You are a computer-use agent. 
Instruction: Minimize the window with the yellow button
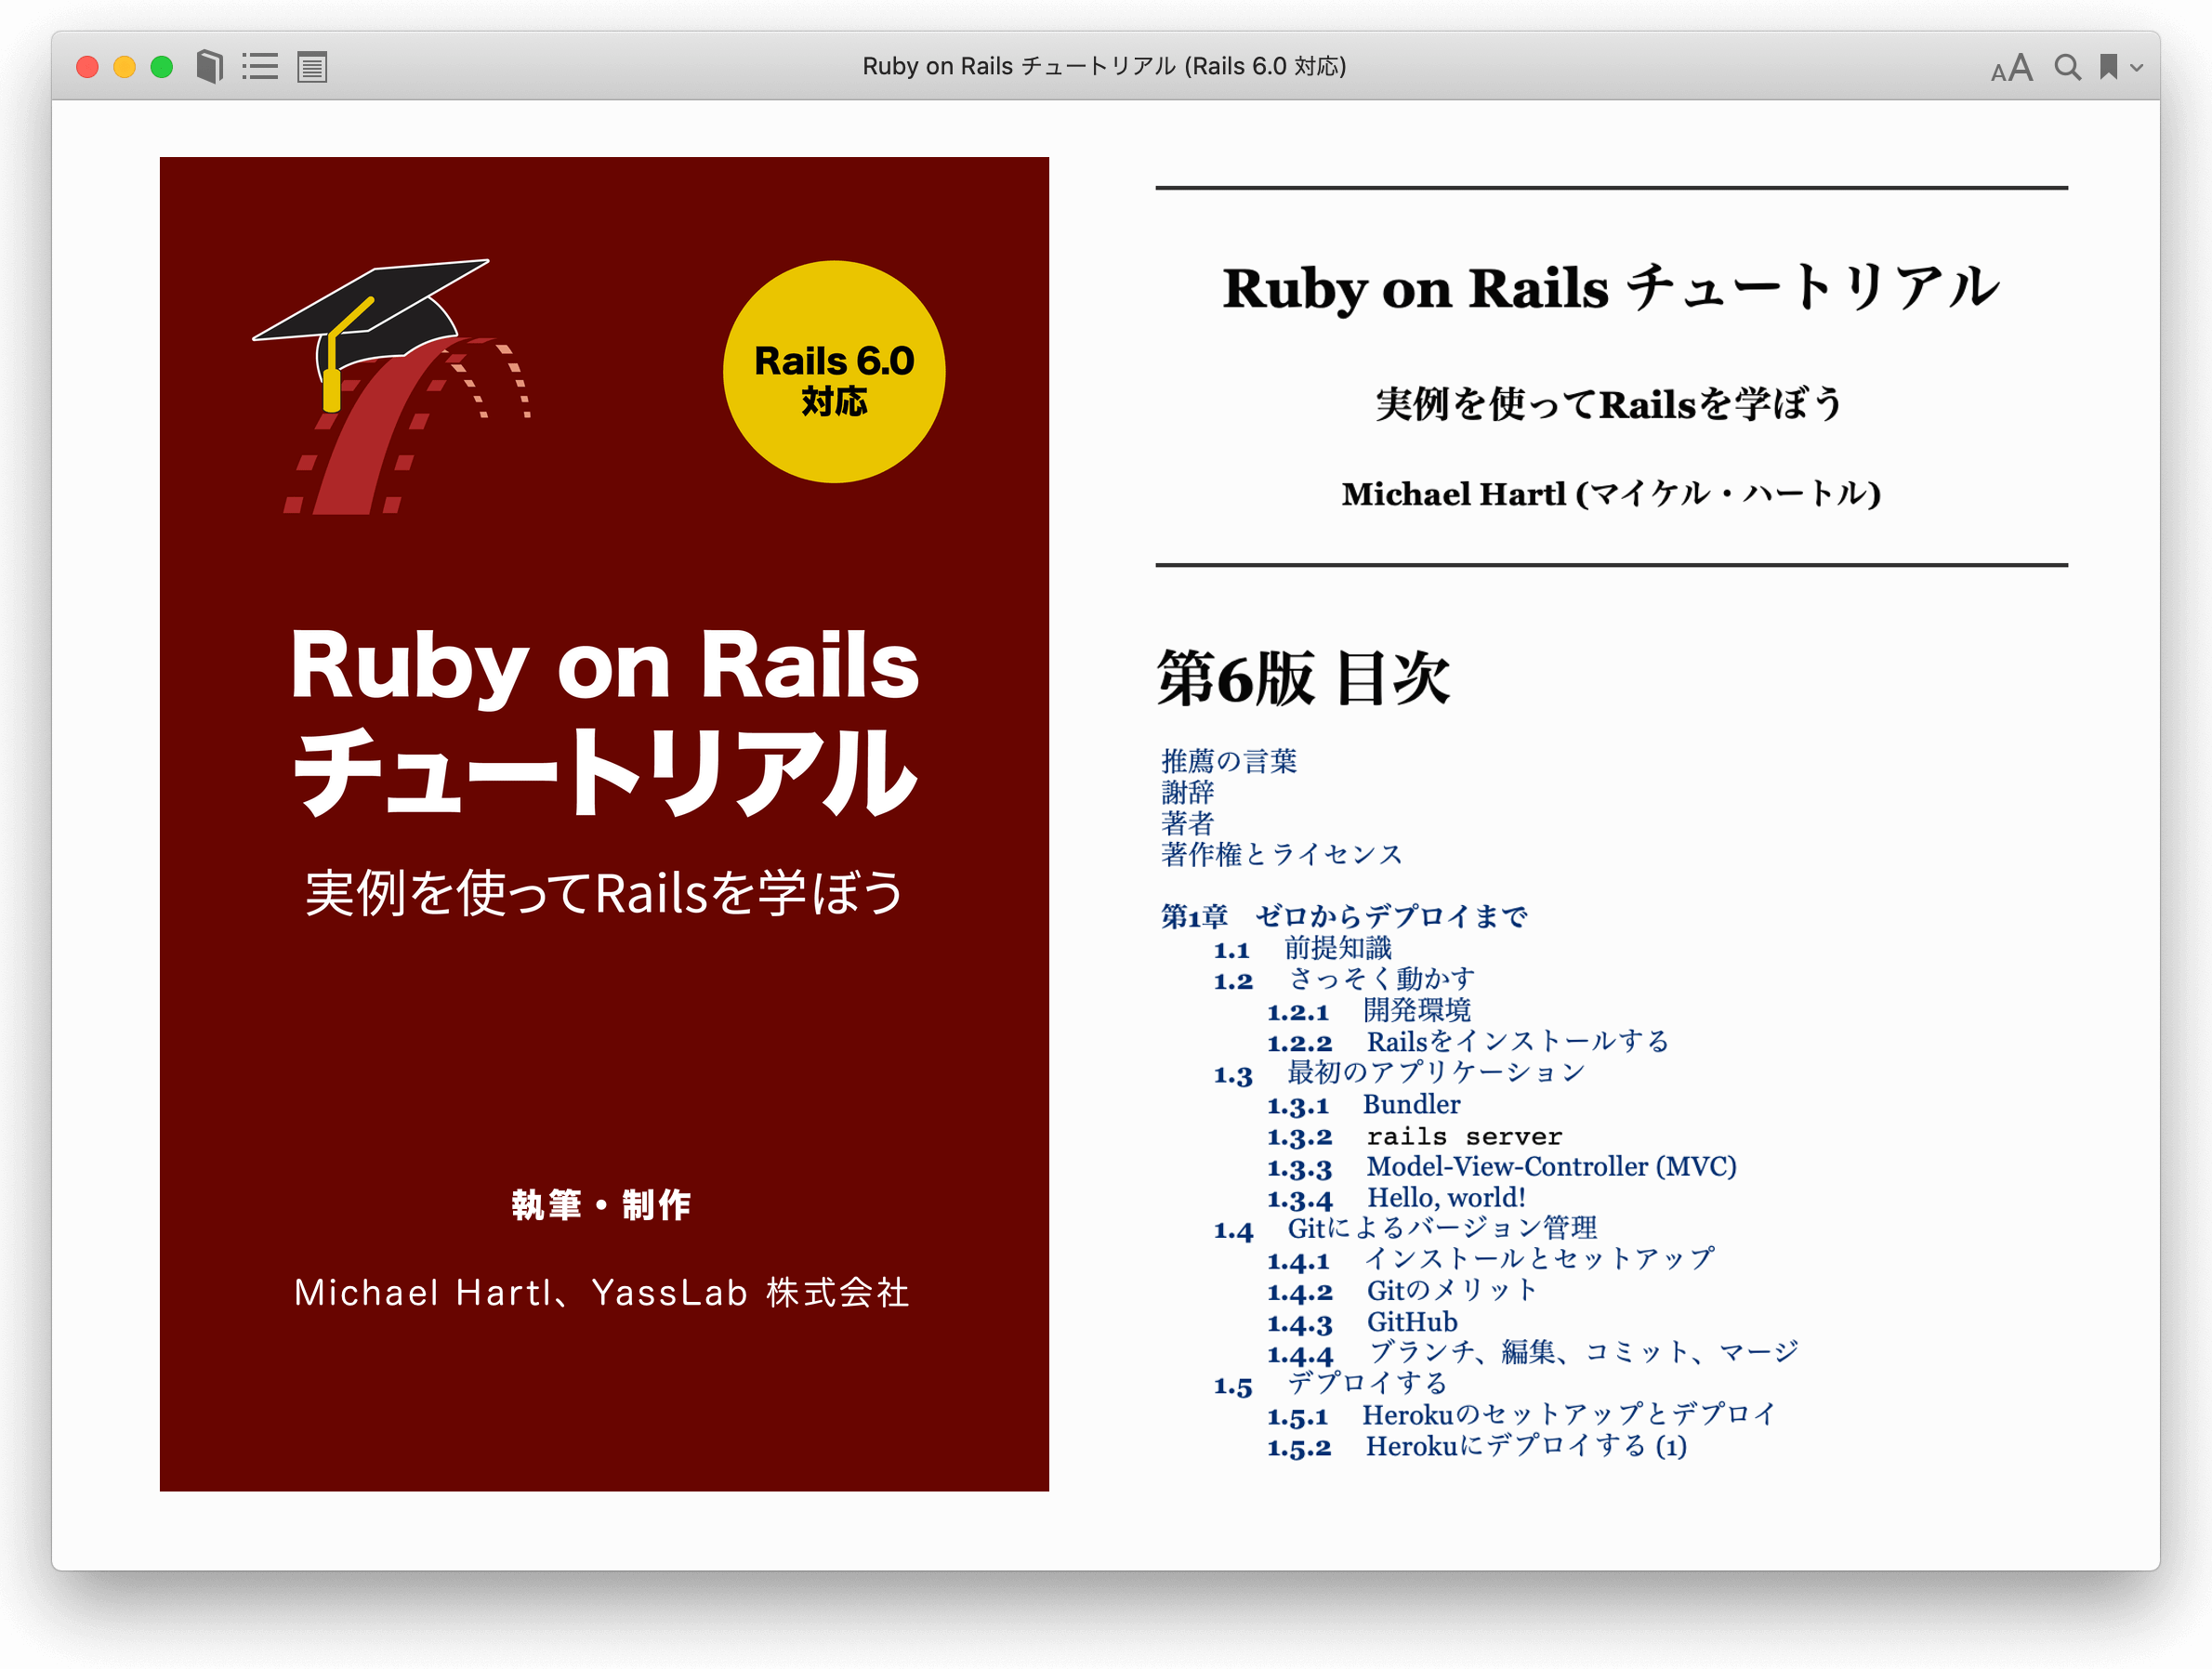point(124,67)
